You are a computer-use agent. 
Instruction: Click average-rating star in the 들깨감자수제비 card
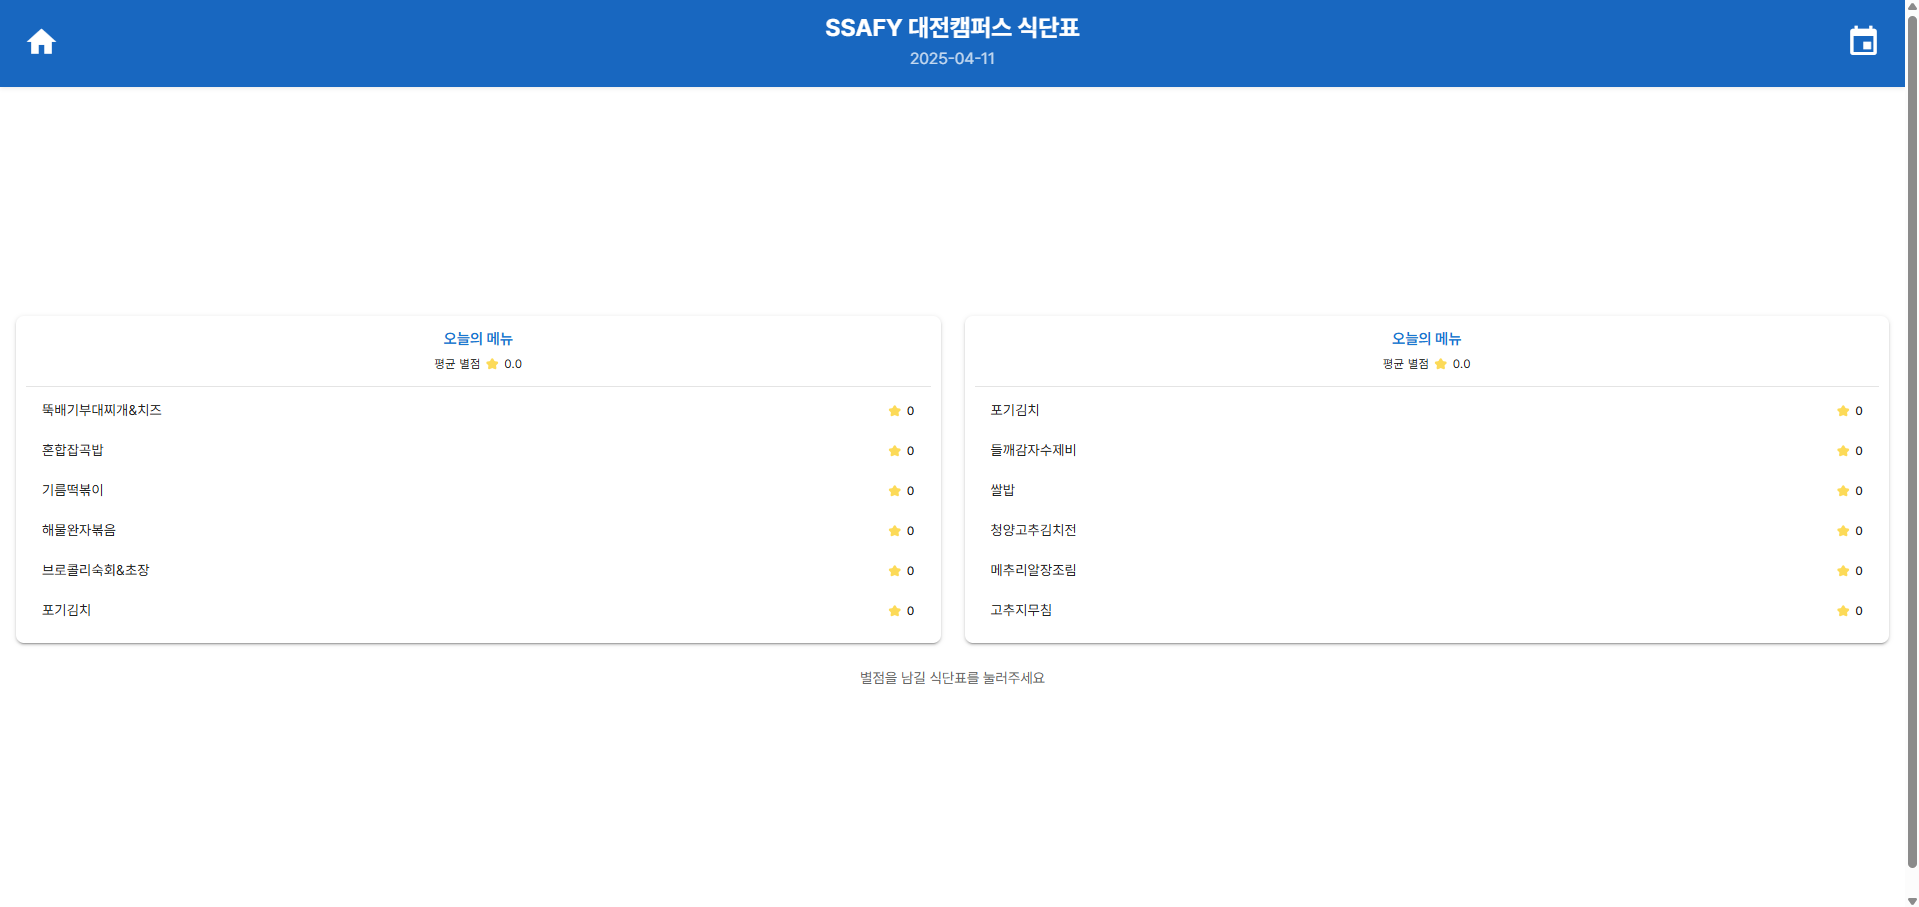click(x=1441, y=364)
